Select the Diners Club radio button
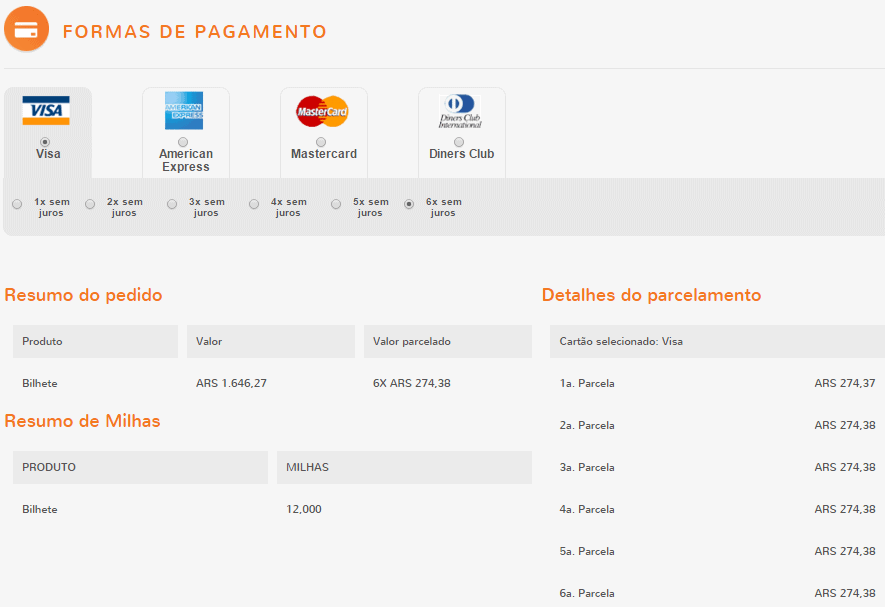 [x=459, y=142]
